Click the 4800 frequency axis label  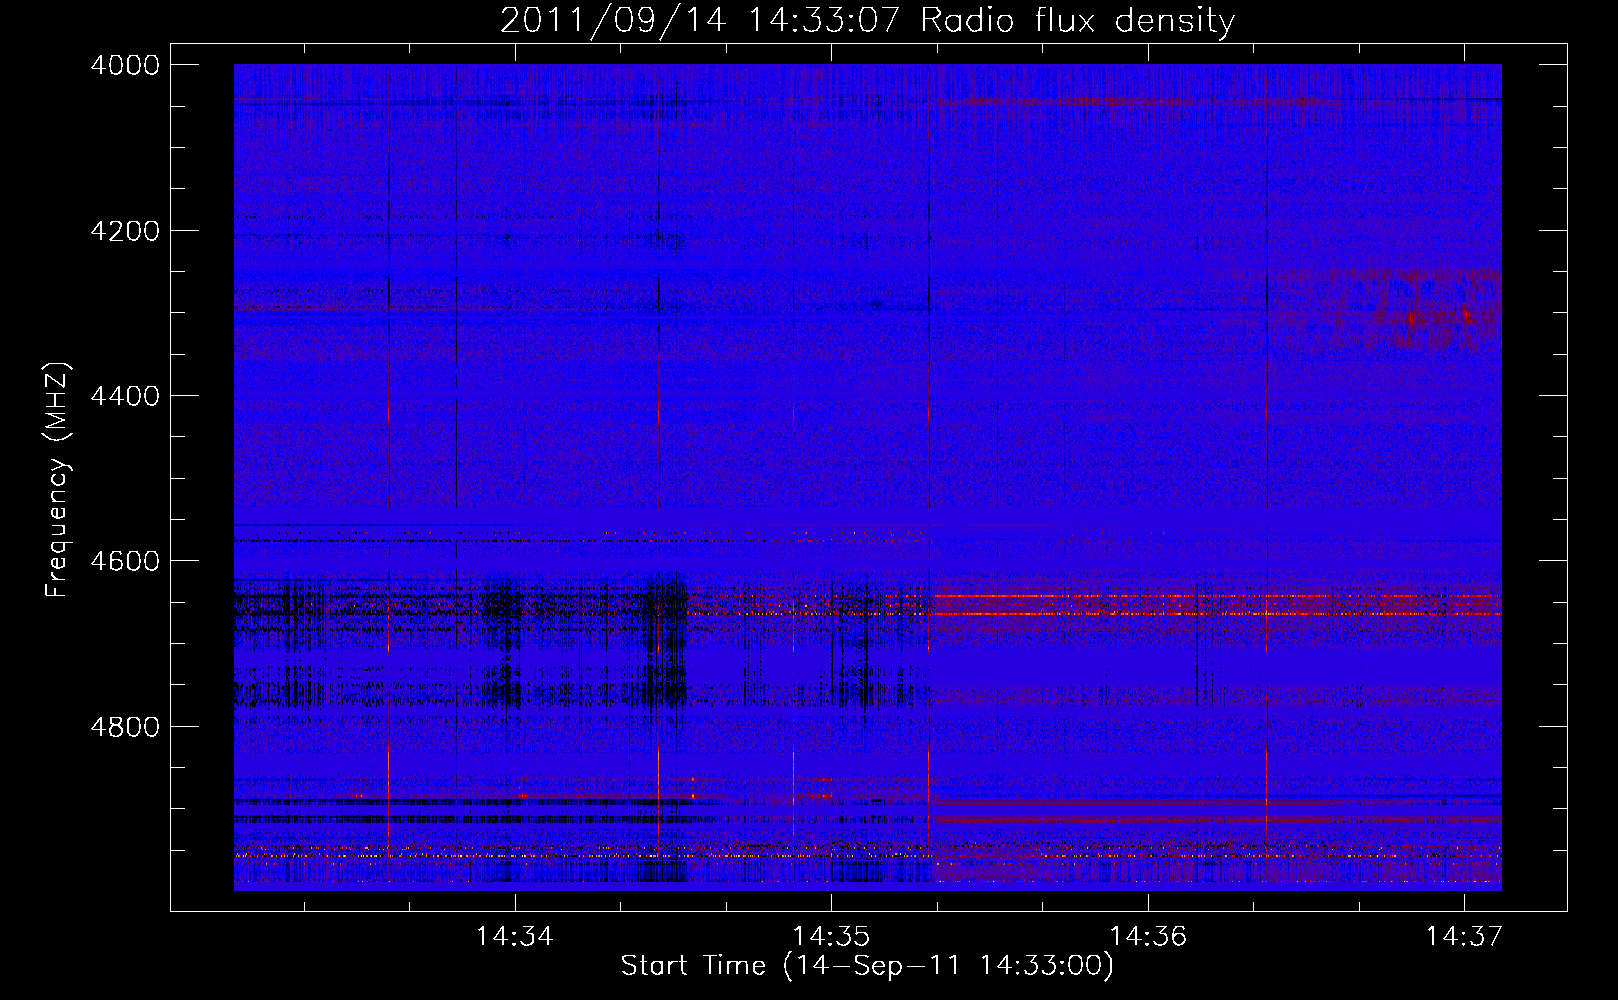pos(125,727)
